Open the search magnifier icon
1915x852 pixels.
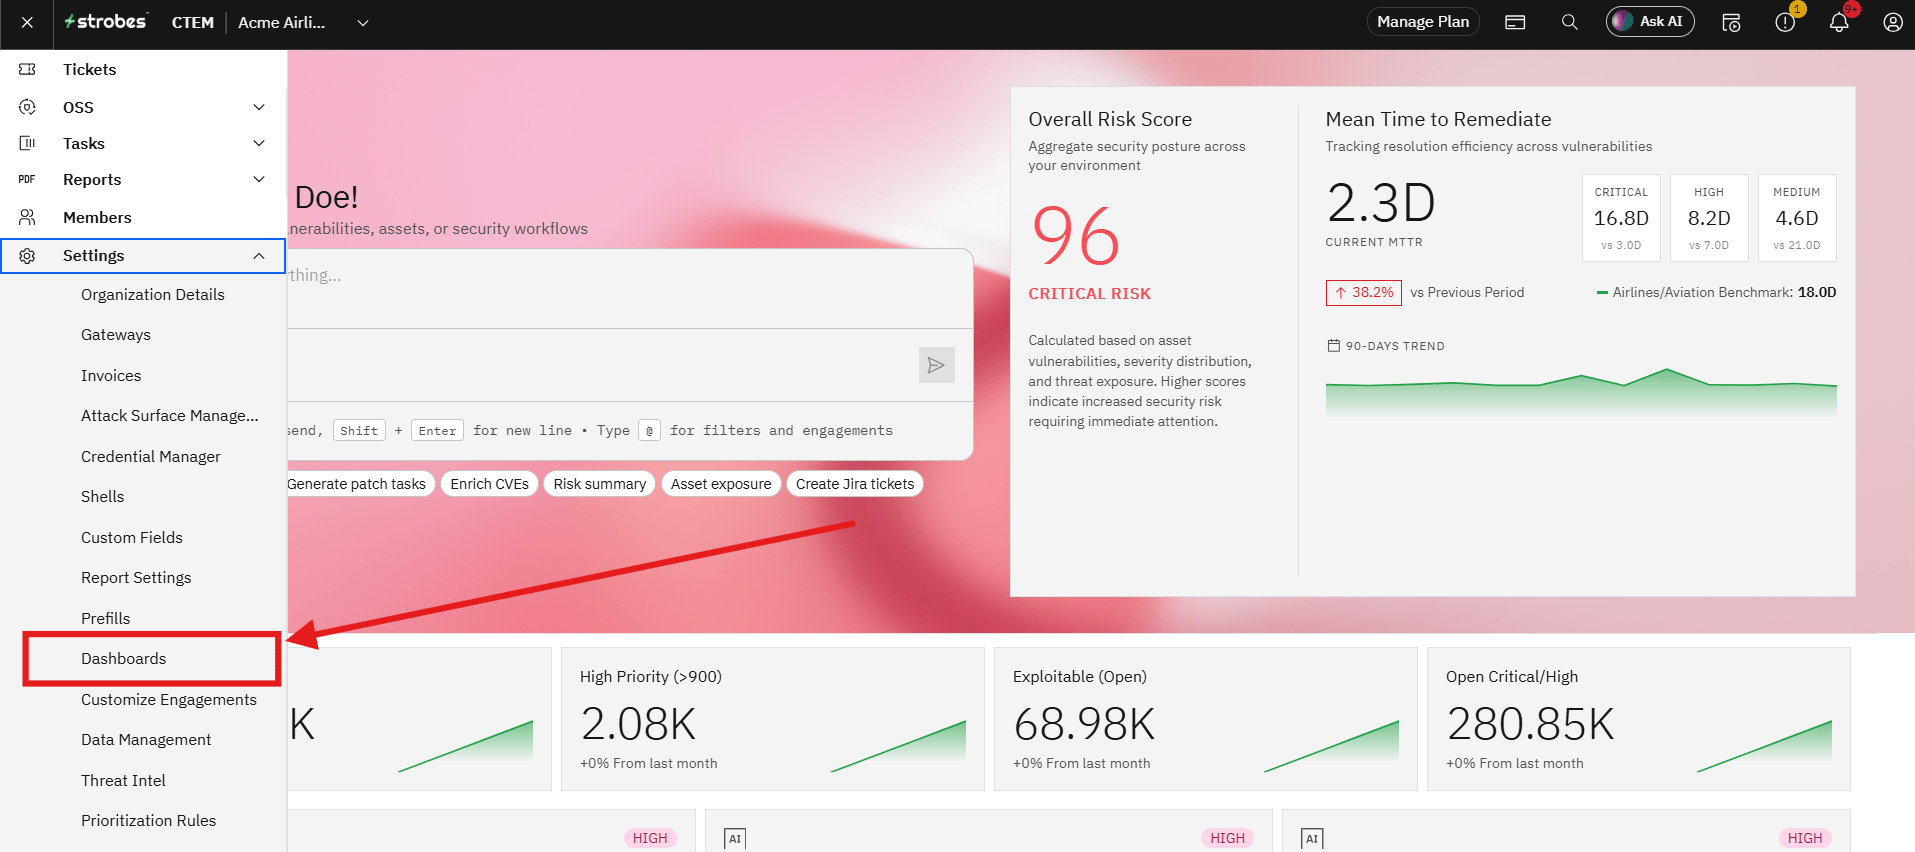pyautogui.click(x=1570, y=22)
